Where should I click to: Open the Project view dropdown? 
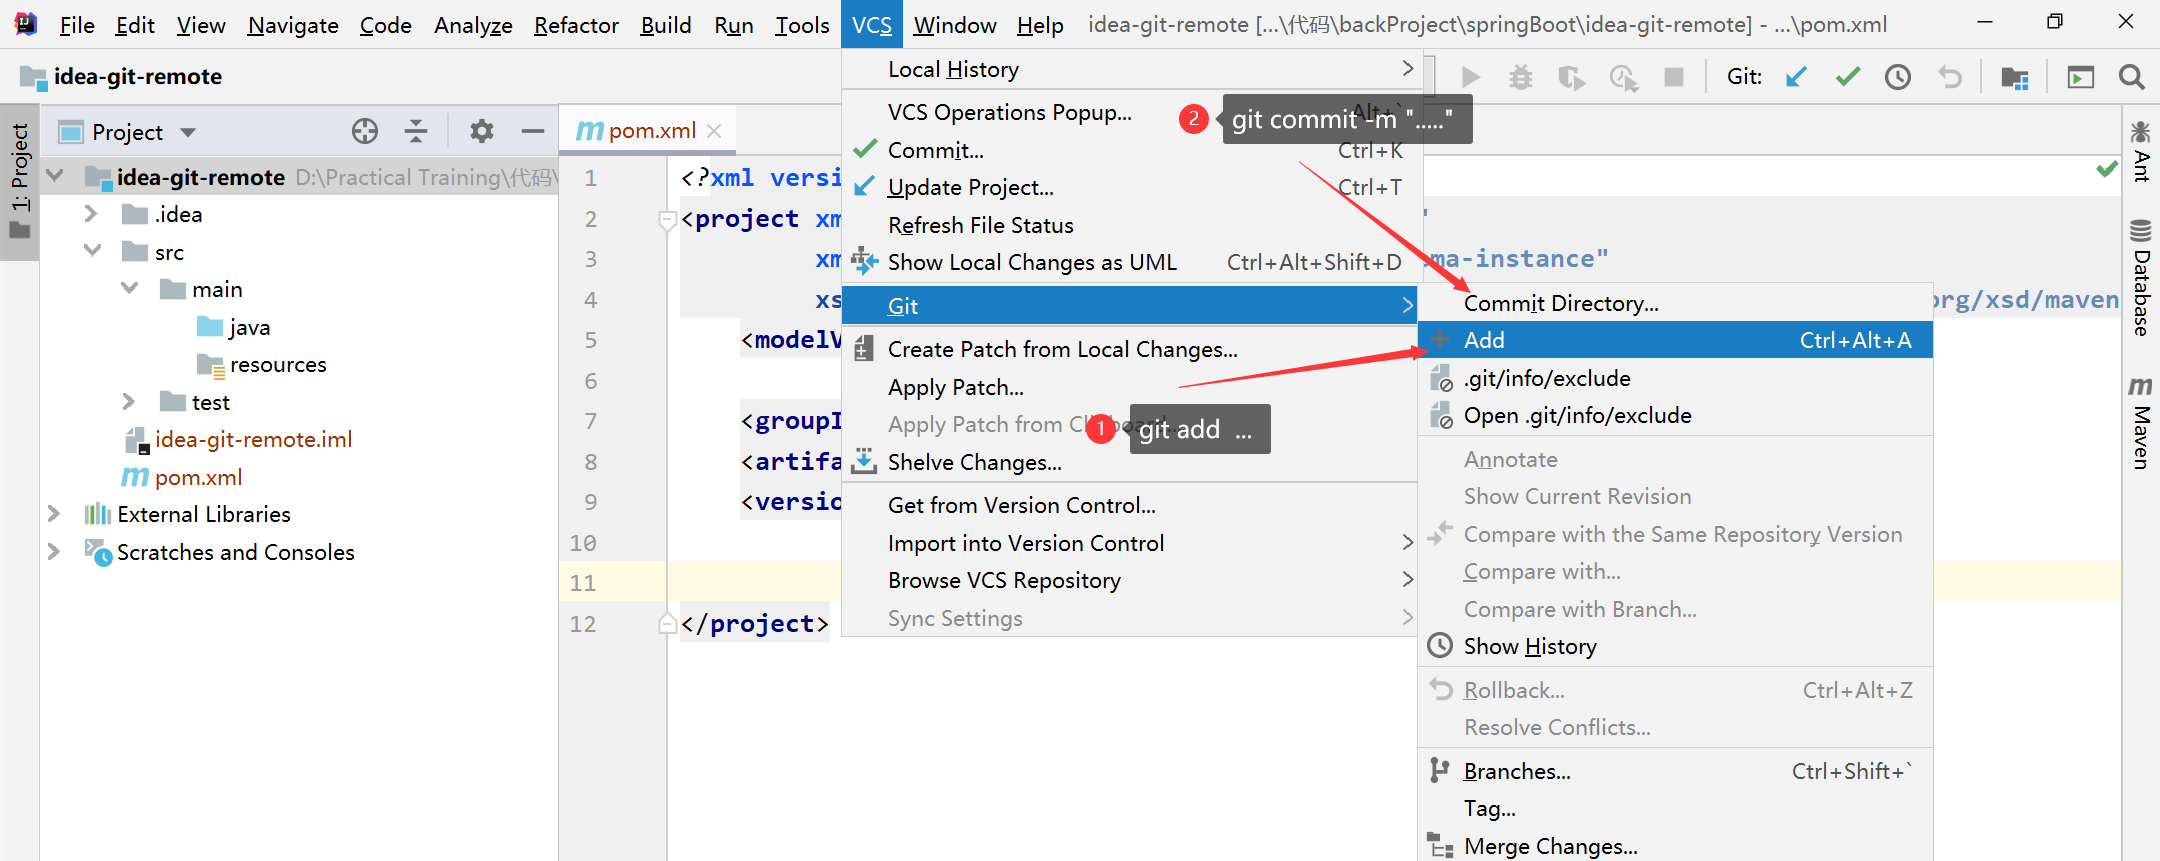tap(188, 132)
